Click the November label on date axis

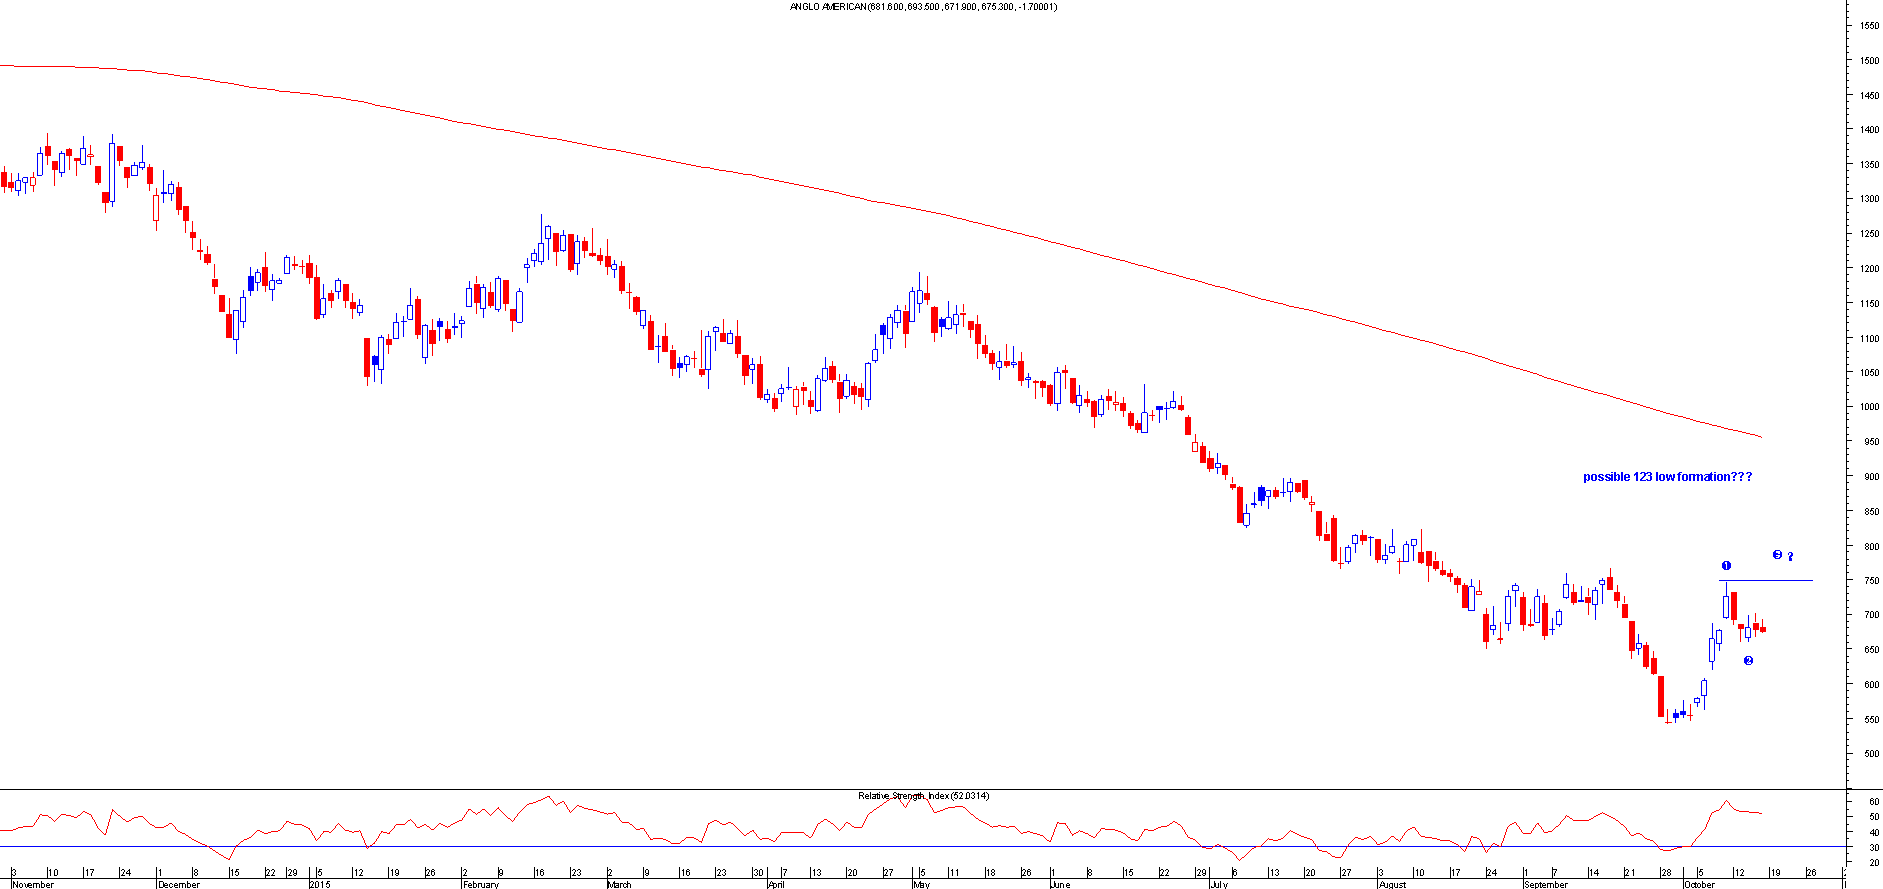[33, 884]
